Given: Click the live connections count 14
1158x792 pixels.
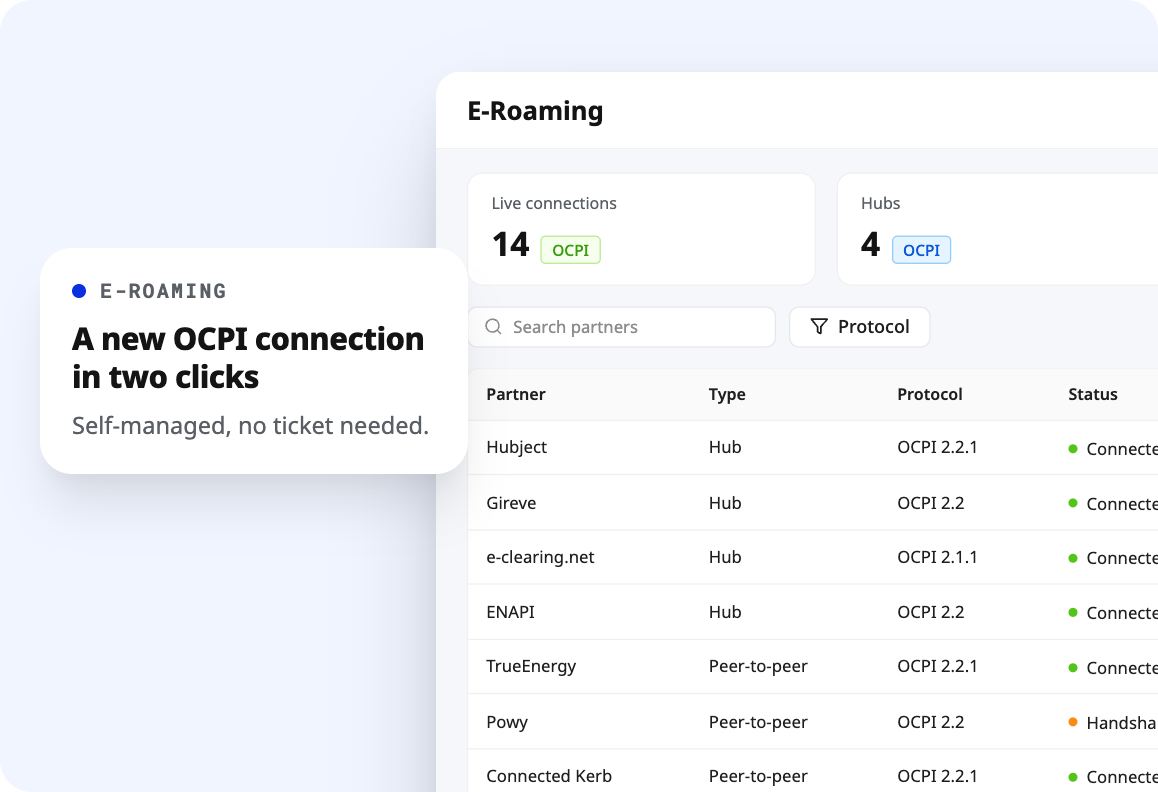Looking at the screenshot, I should point(510,245).
